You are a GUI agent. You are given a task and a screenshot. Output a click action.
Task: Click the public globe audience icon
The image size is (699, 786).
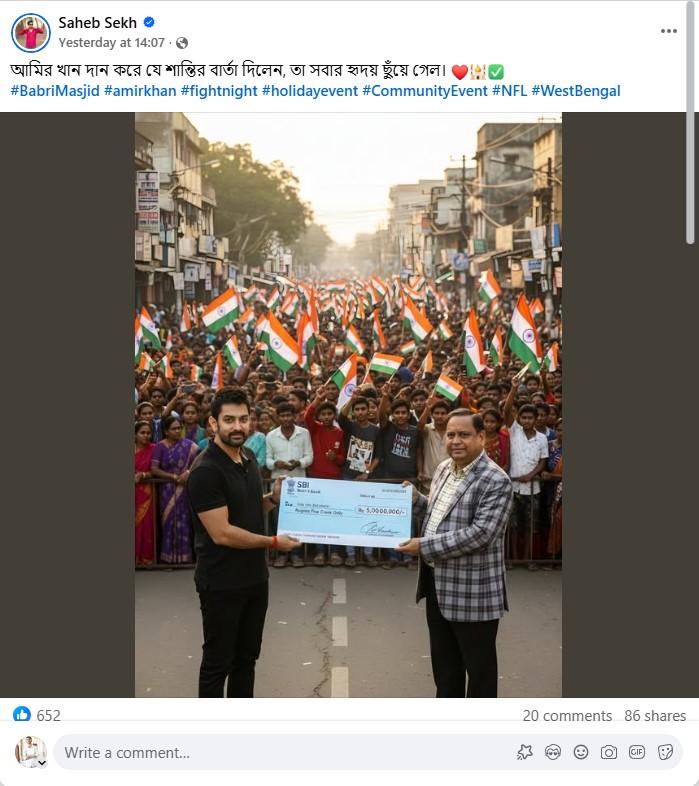[182, 43]
